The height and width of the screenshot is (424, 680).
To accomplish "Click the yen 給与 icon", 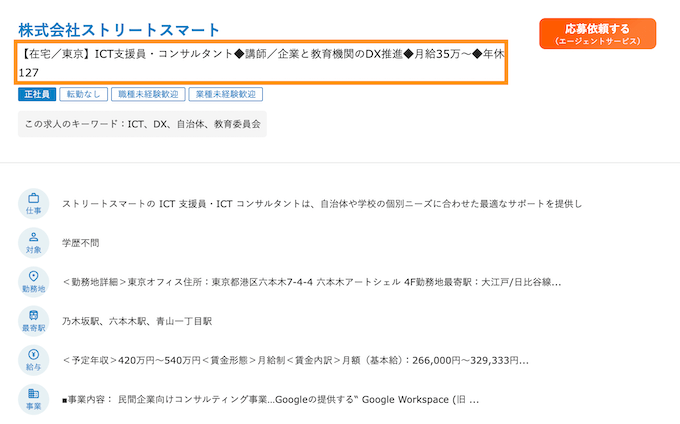I will [x=33, y=360].
